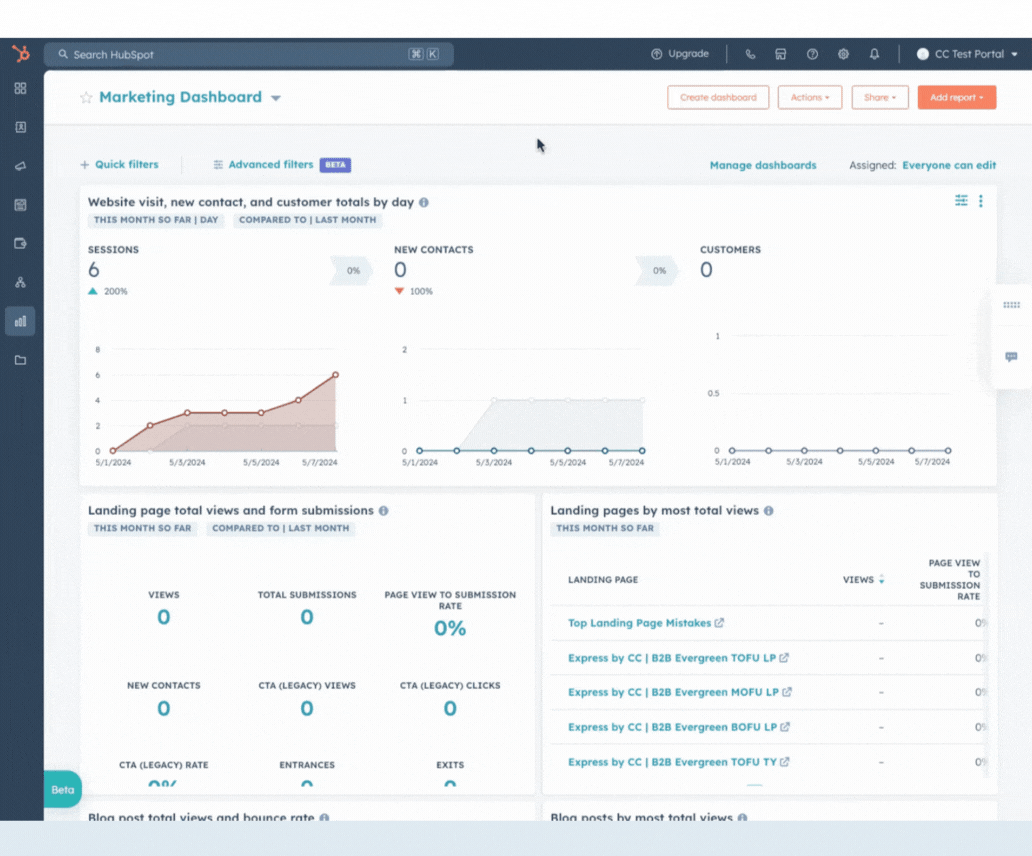Image resolution: width=1032 pixels, height=856 pixels.
Task: Open the three-dot menu on visits report
Action: [x=981, y=201]
